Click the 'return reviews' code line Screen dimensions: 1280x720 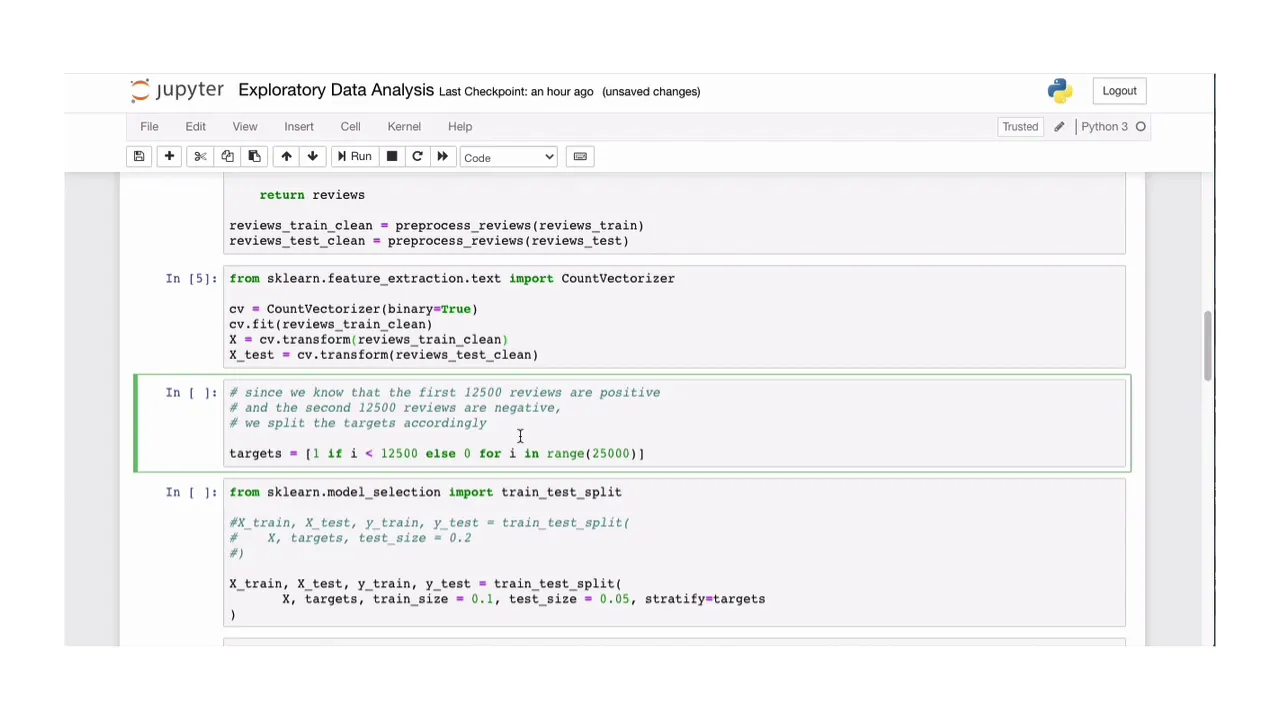(x=312, y=195)
